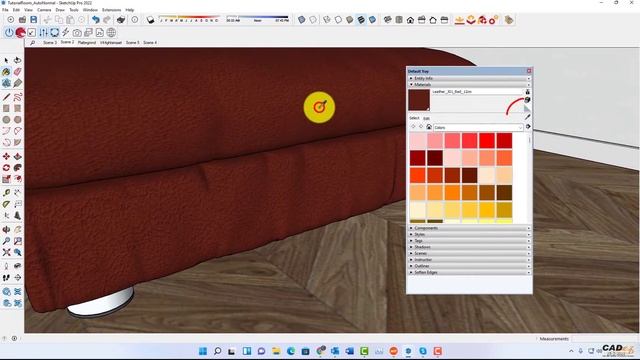Expand the Outliner panel
The width and height of the screenshot is (640, 360).
coord(469,266)
